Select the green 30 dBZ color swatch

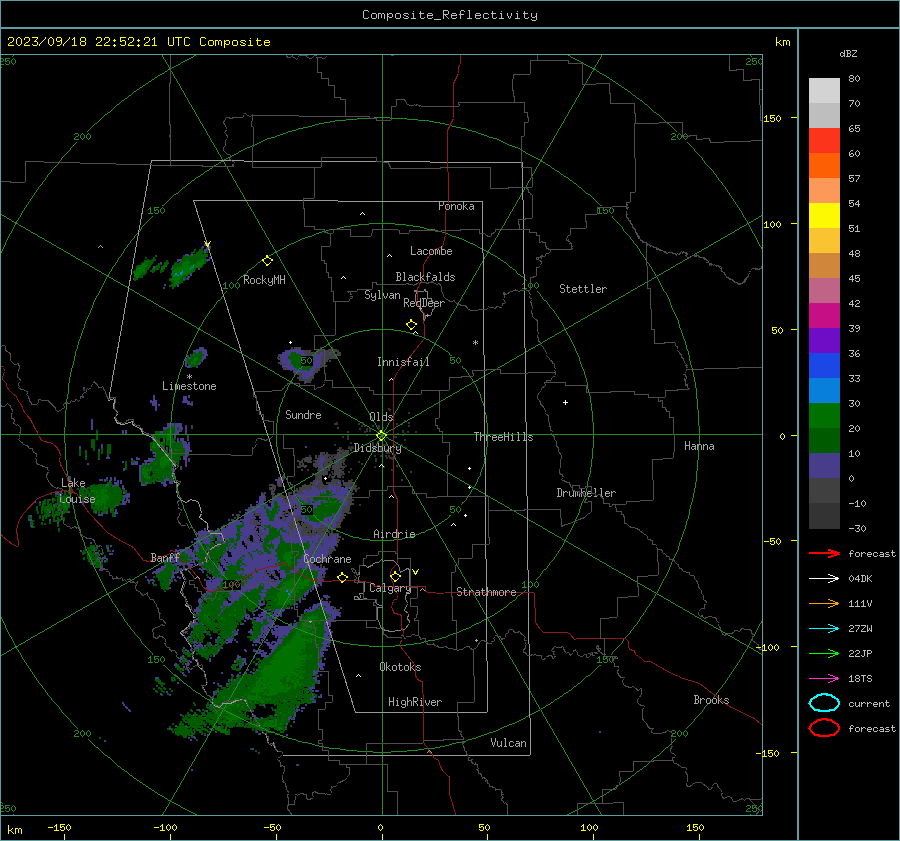(x=824, y=415)
